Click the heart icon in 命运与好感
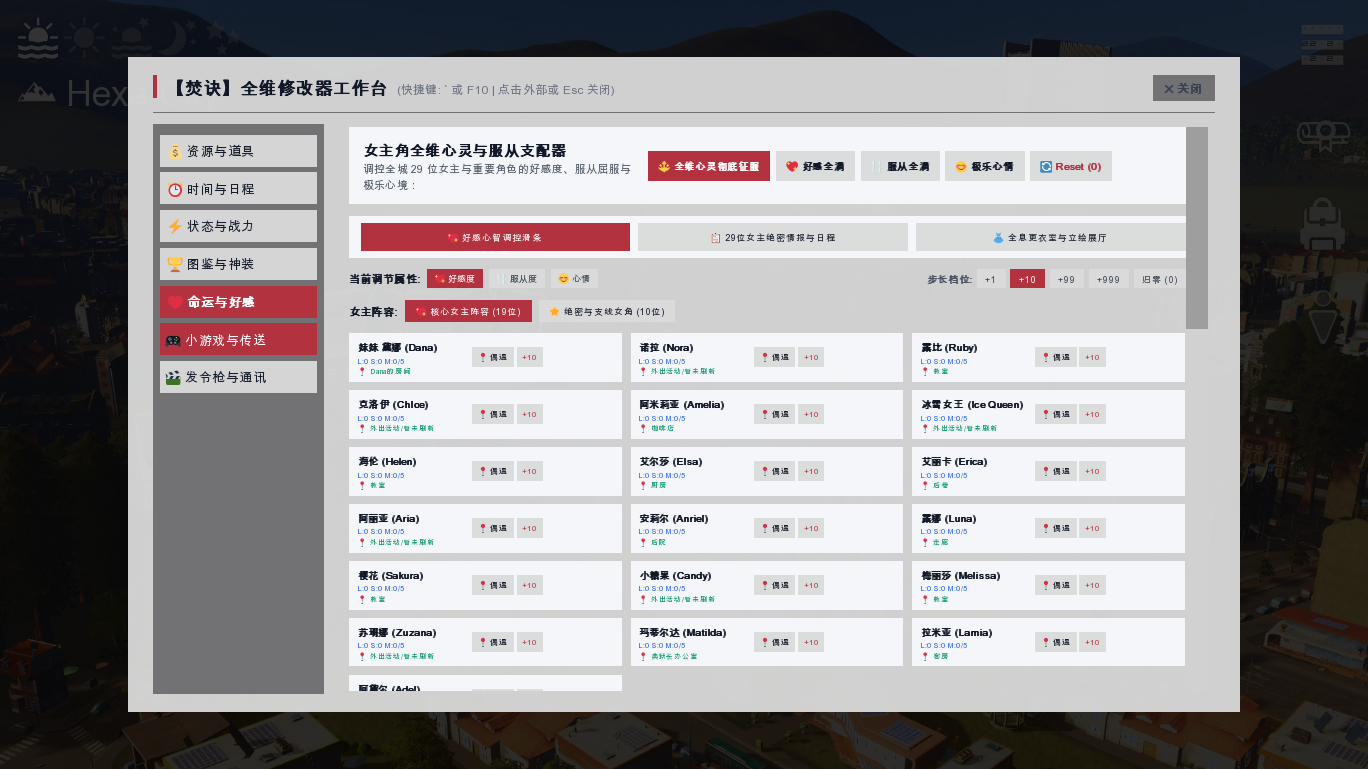 click(175, 303)
